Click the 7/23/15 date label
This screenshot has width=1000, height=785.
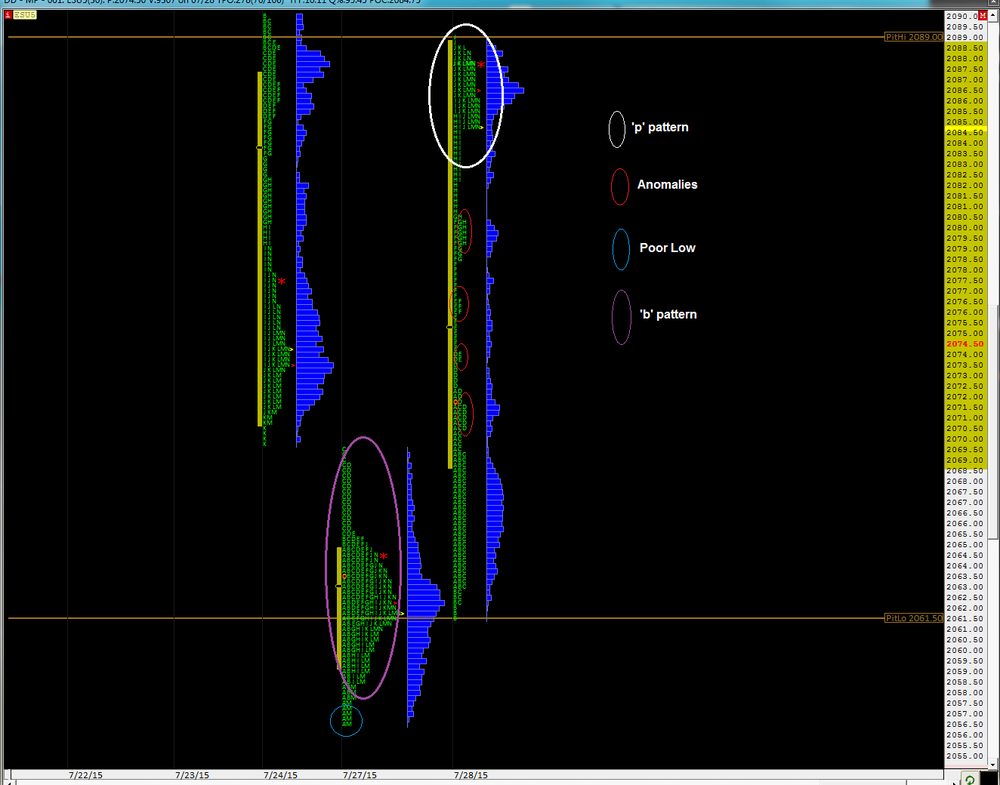[192, 775]
